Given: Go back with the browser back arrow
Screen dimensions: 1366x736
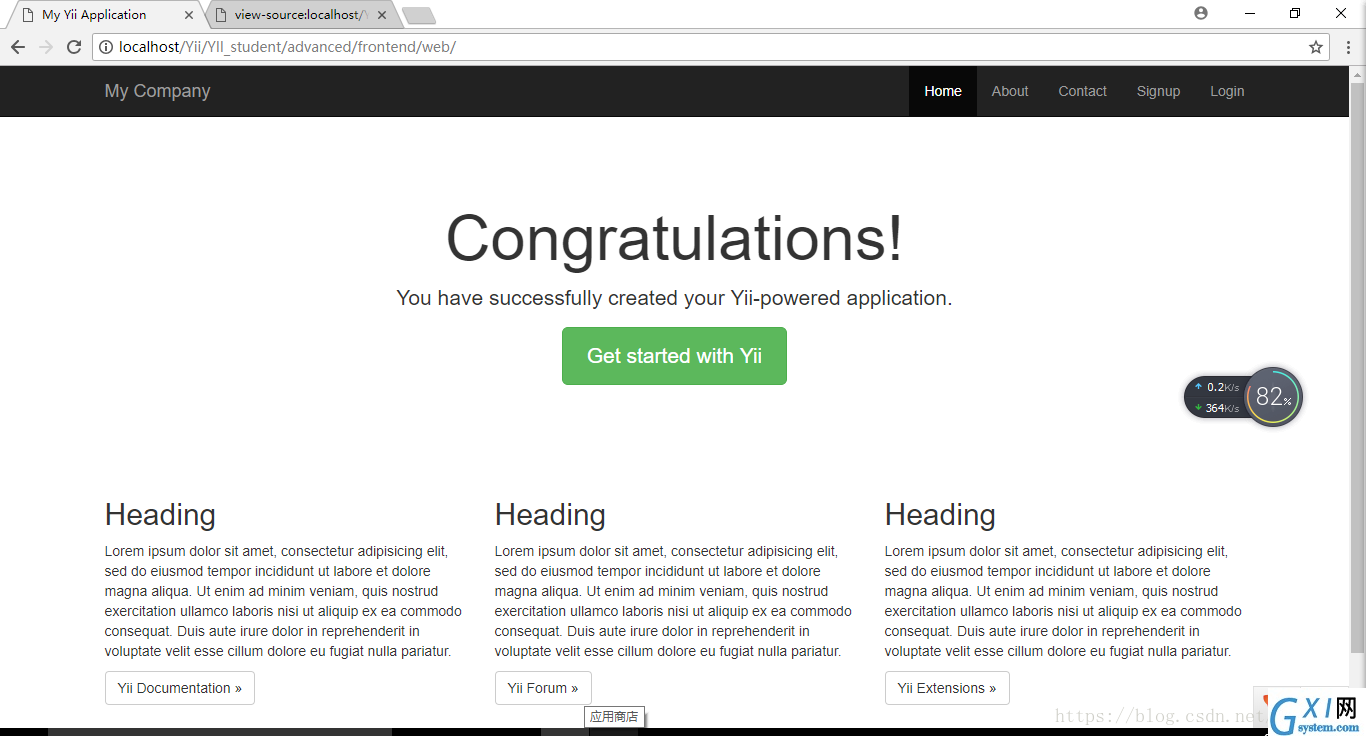Looking at the screenshot, I should point(18,47).
